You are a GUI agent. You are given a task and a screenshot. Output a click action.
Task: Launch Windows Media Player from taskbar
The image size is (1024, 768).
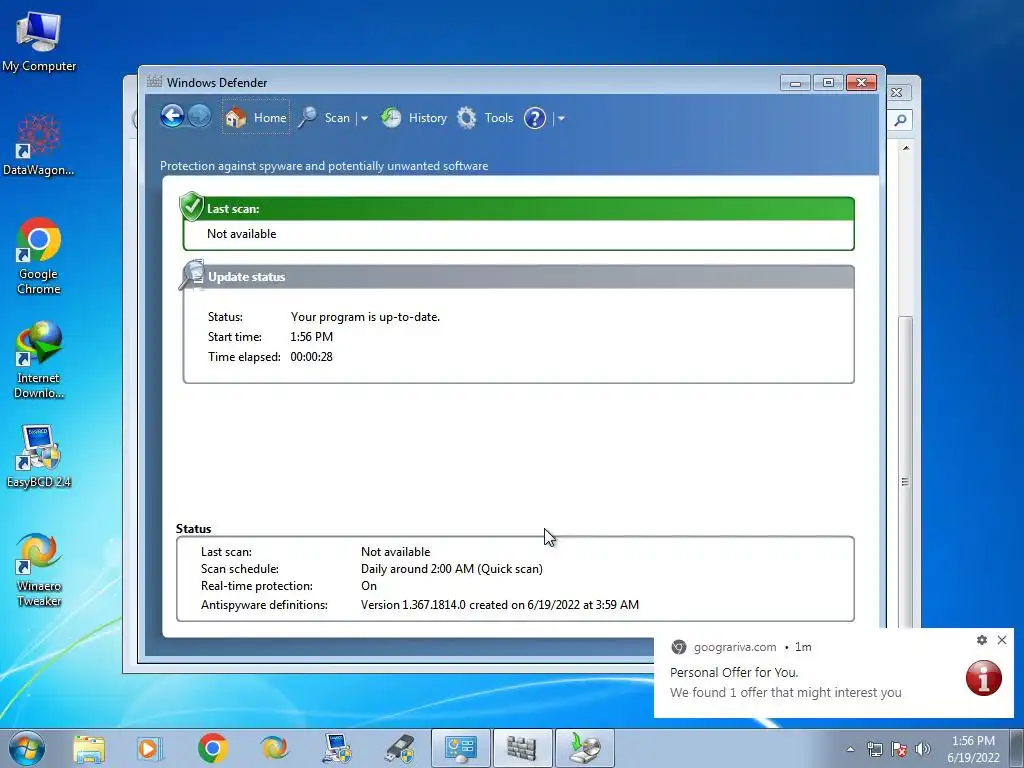150,748
